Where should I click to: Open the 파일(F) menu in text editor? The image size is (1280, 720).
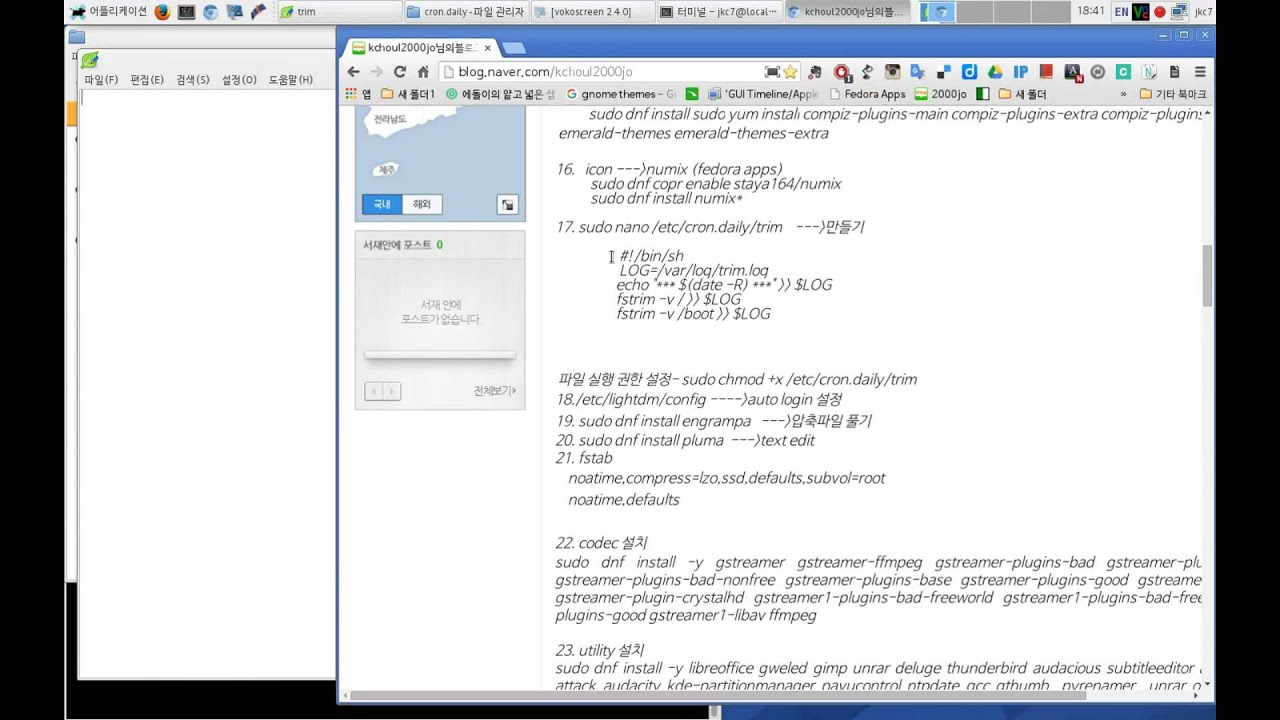click(101, 80)
